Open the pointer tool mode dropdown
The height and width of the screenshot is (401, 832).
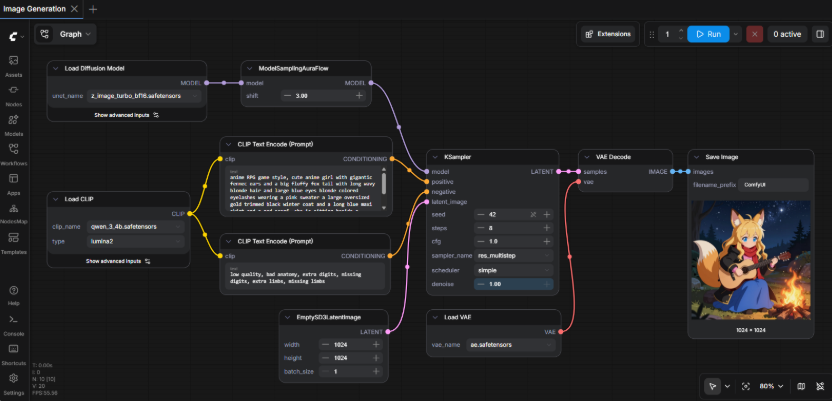pos(727,386)
